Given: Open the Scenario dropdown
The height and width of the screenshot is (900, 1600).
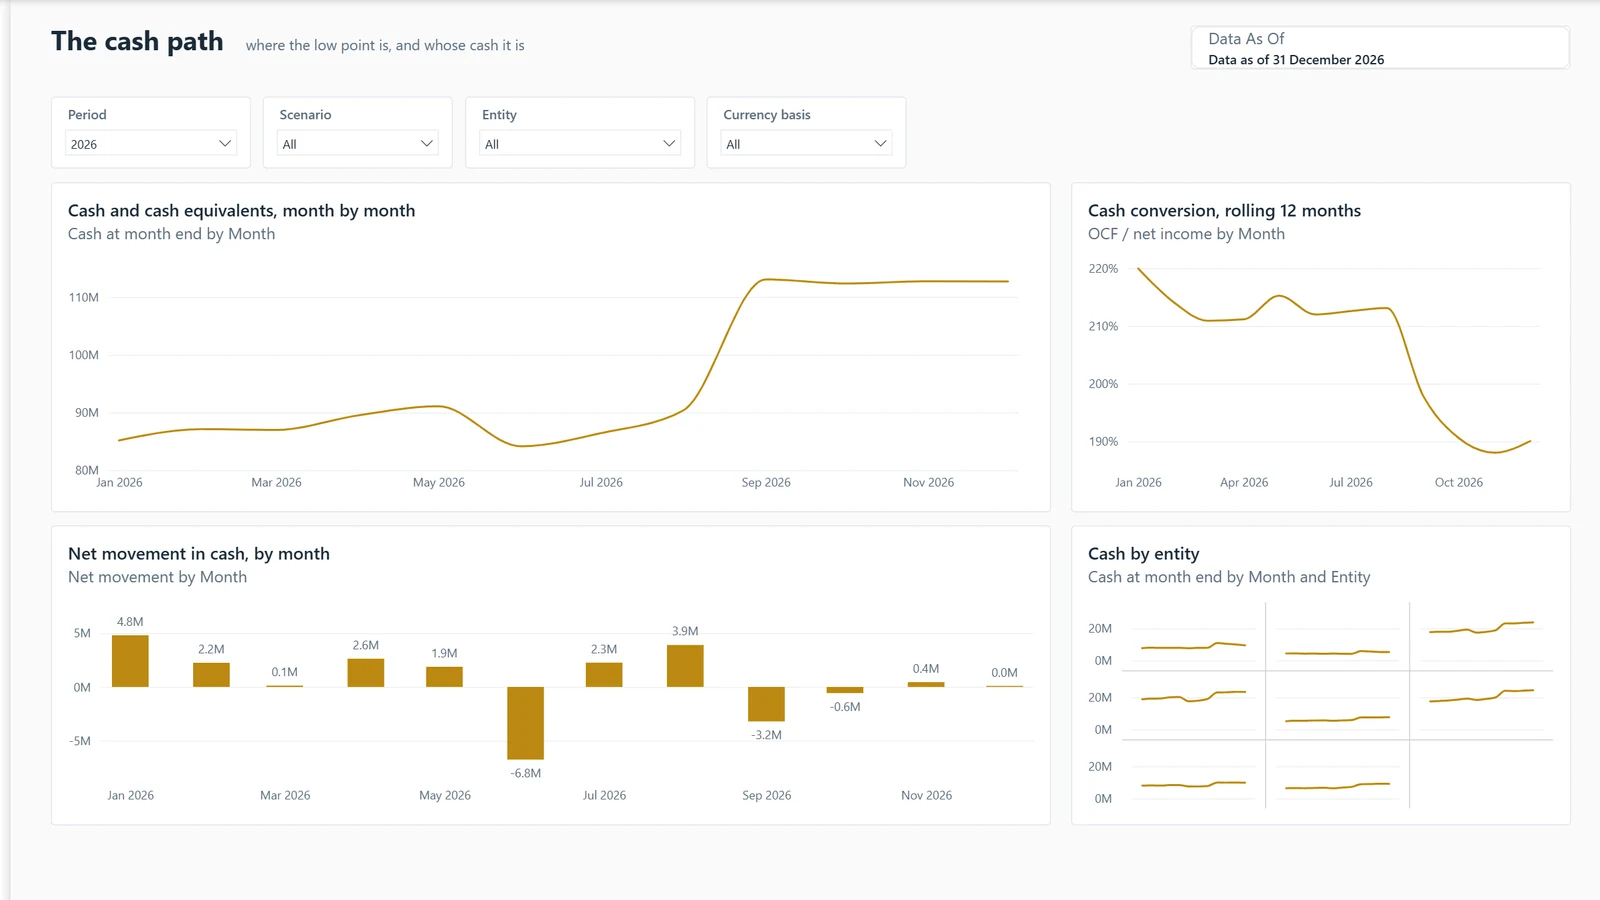Looking at the screenshot, I should [x=357, y=143].
